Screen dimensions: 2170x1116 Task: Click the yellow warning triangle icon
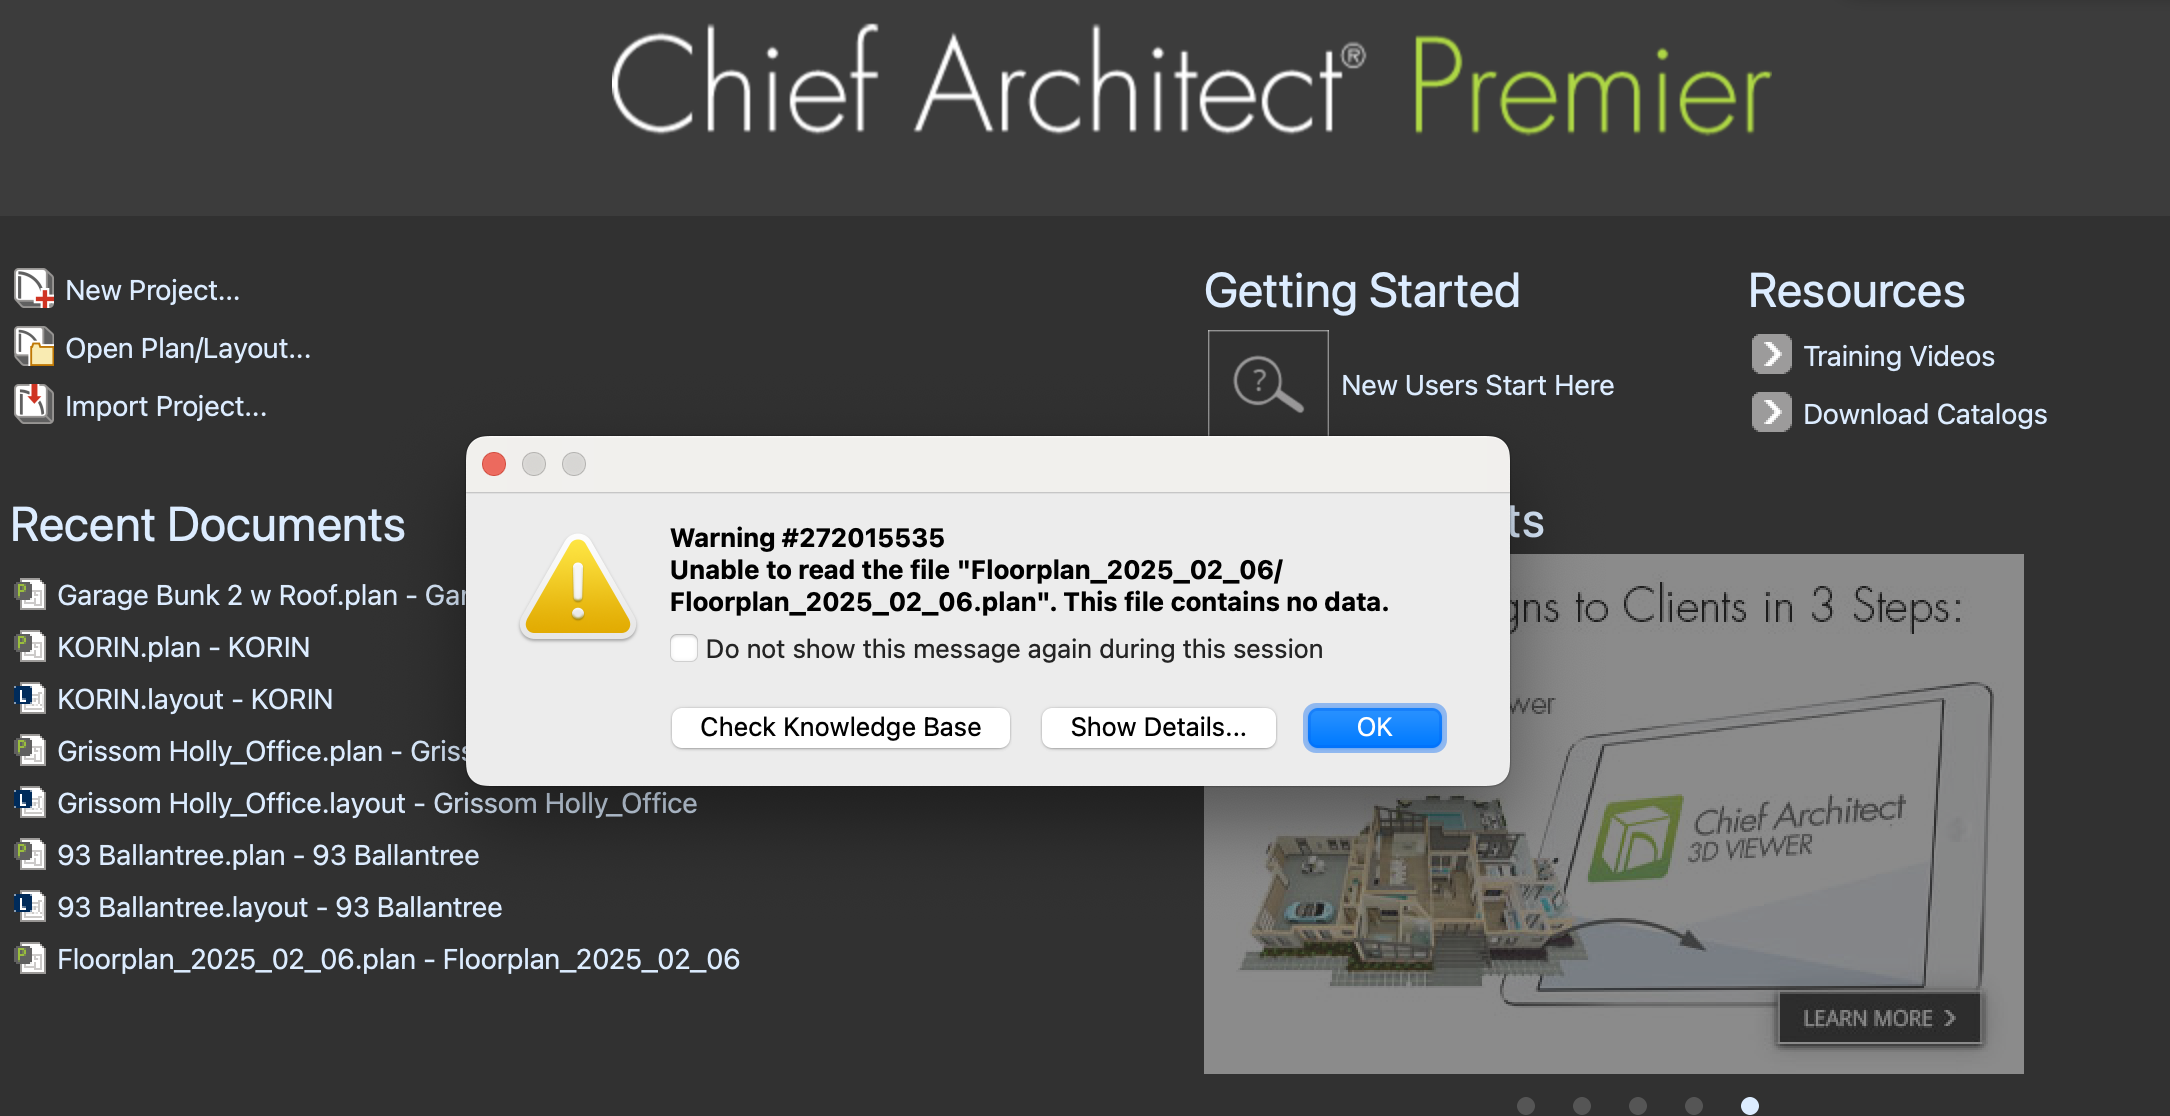578,587
